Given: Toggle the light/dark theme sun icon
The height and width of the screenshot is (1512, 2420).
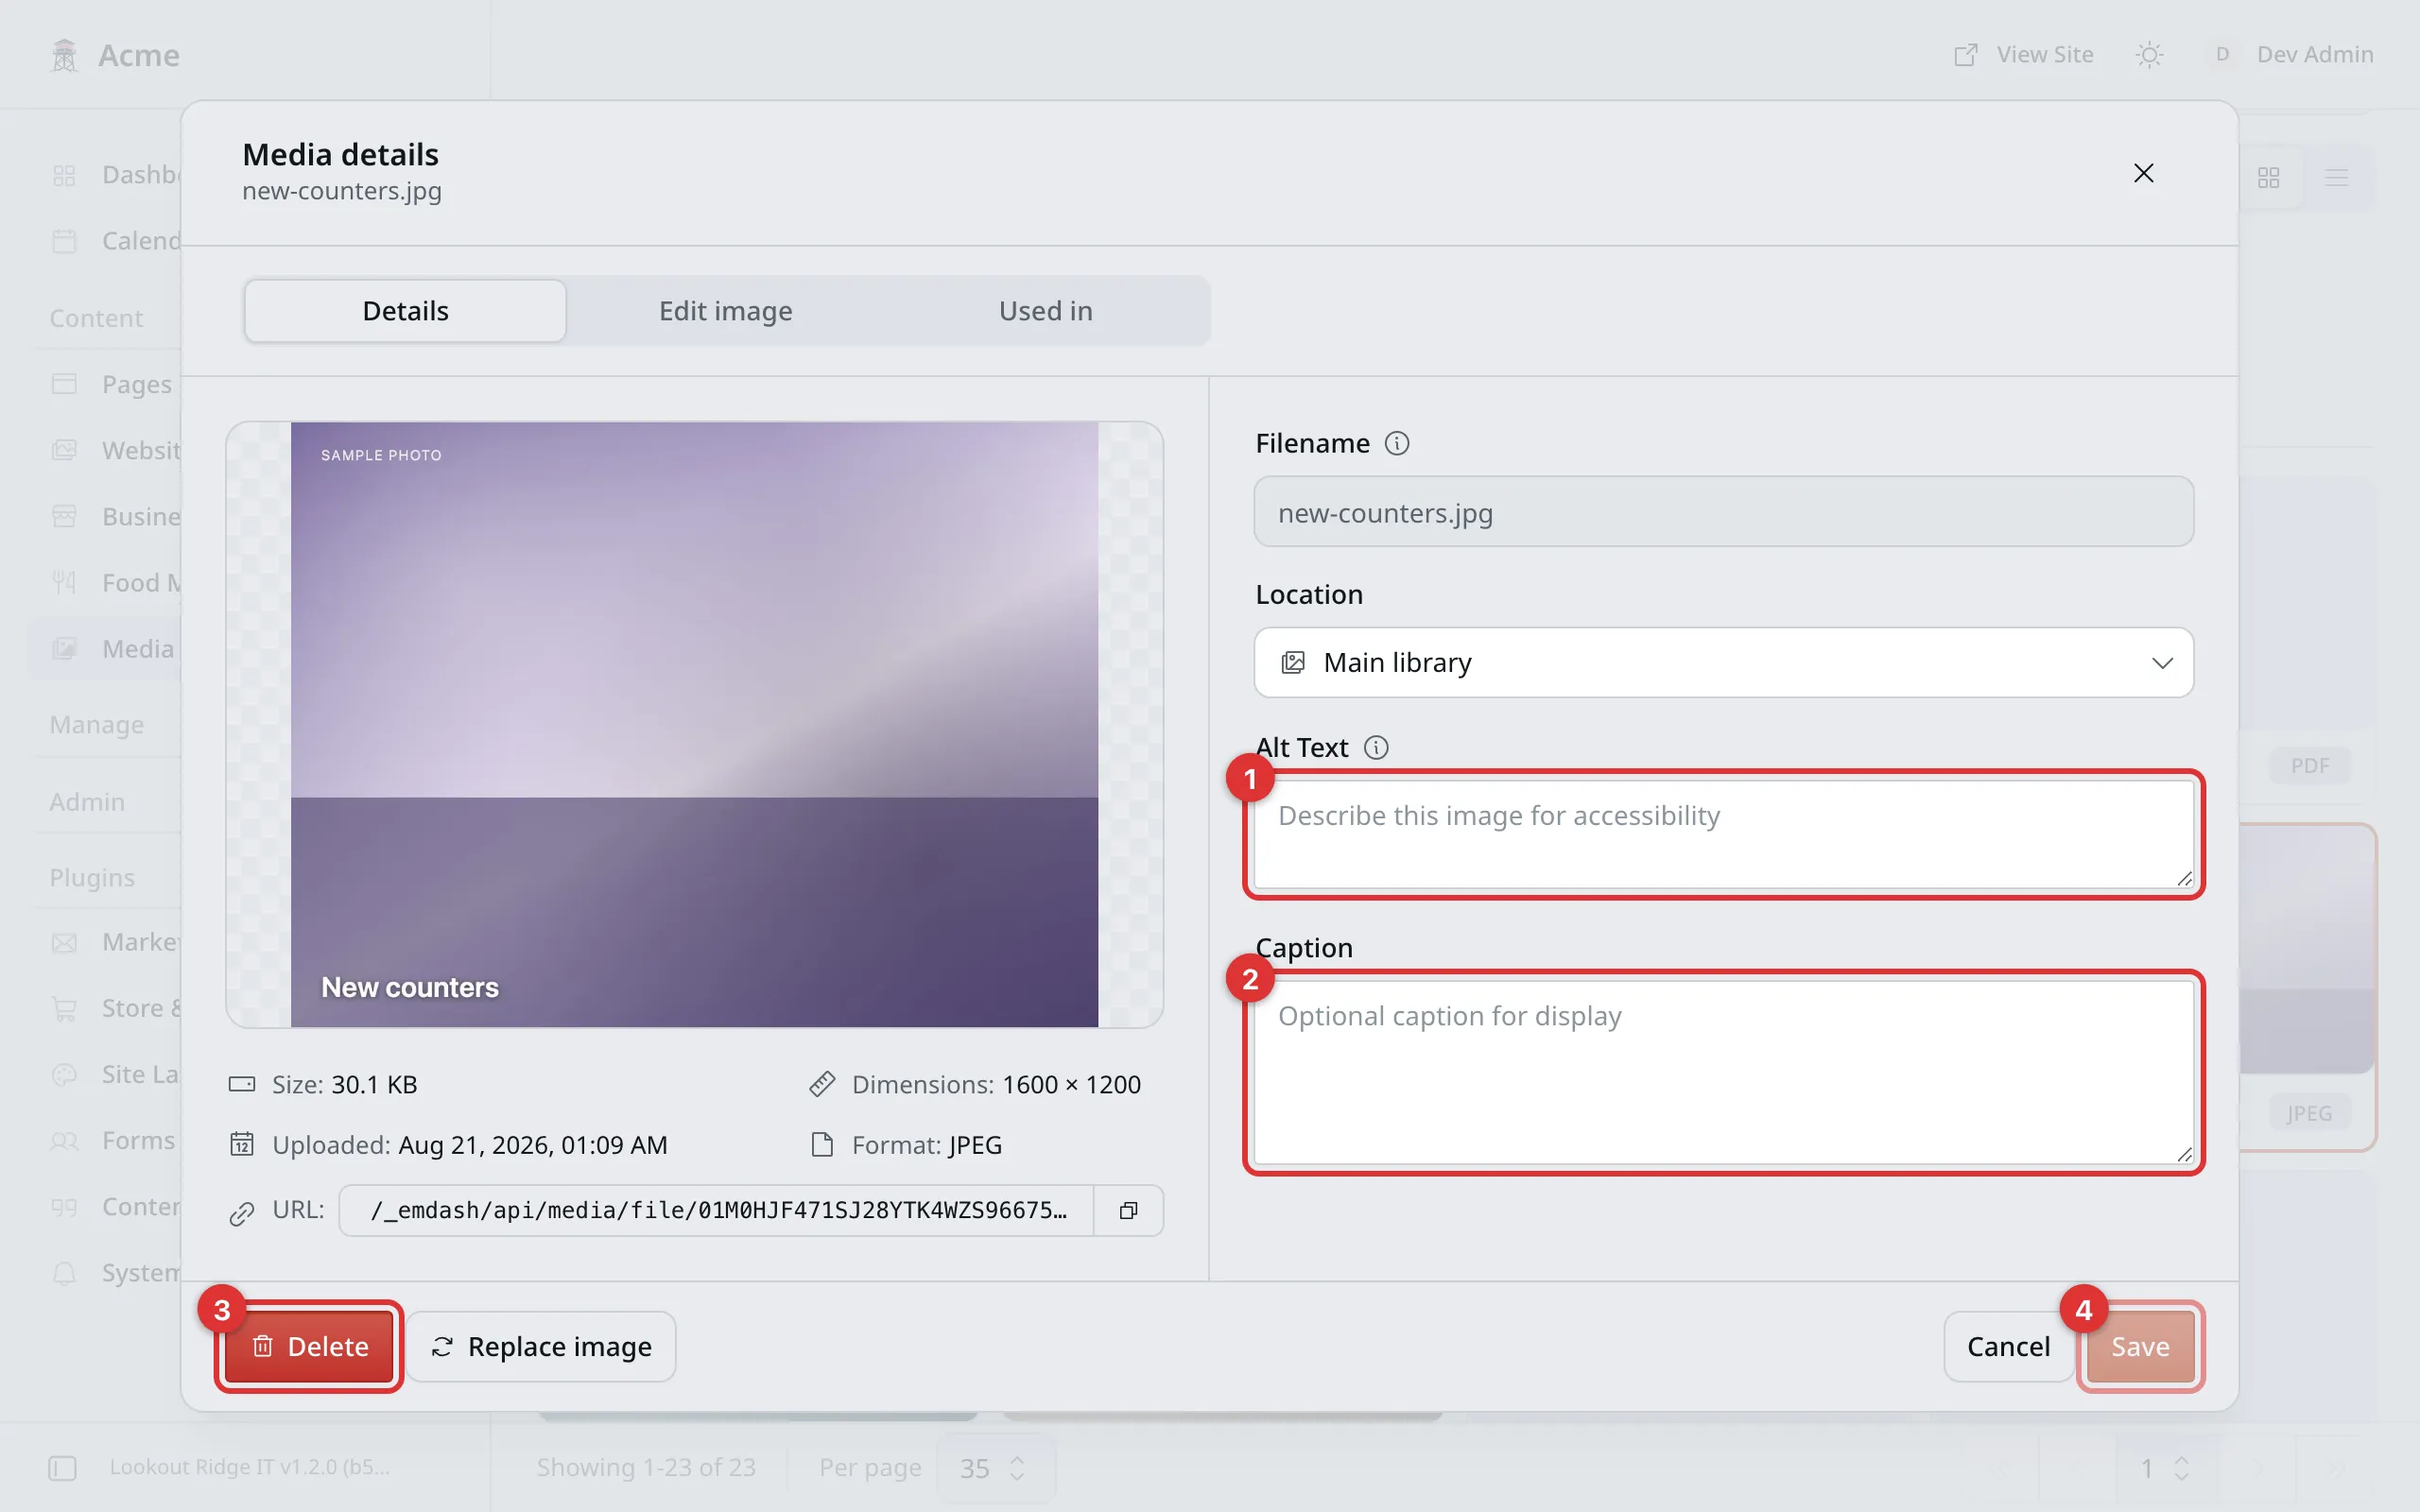Looking at the screenshot, I should pos(2149,55).
